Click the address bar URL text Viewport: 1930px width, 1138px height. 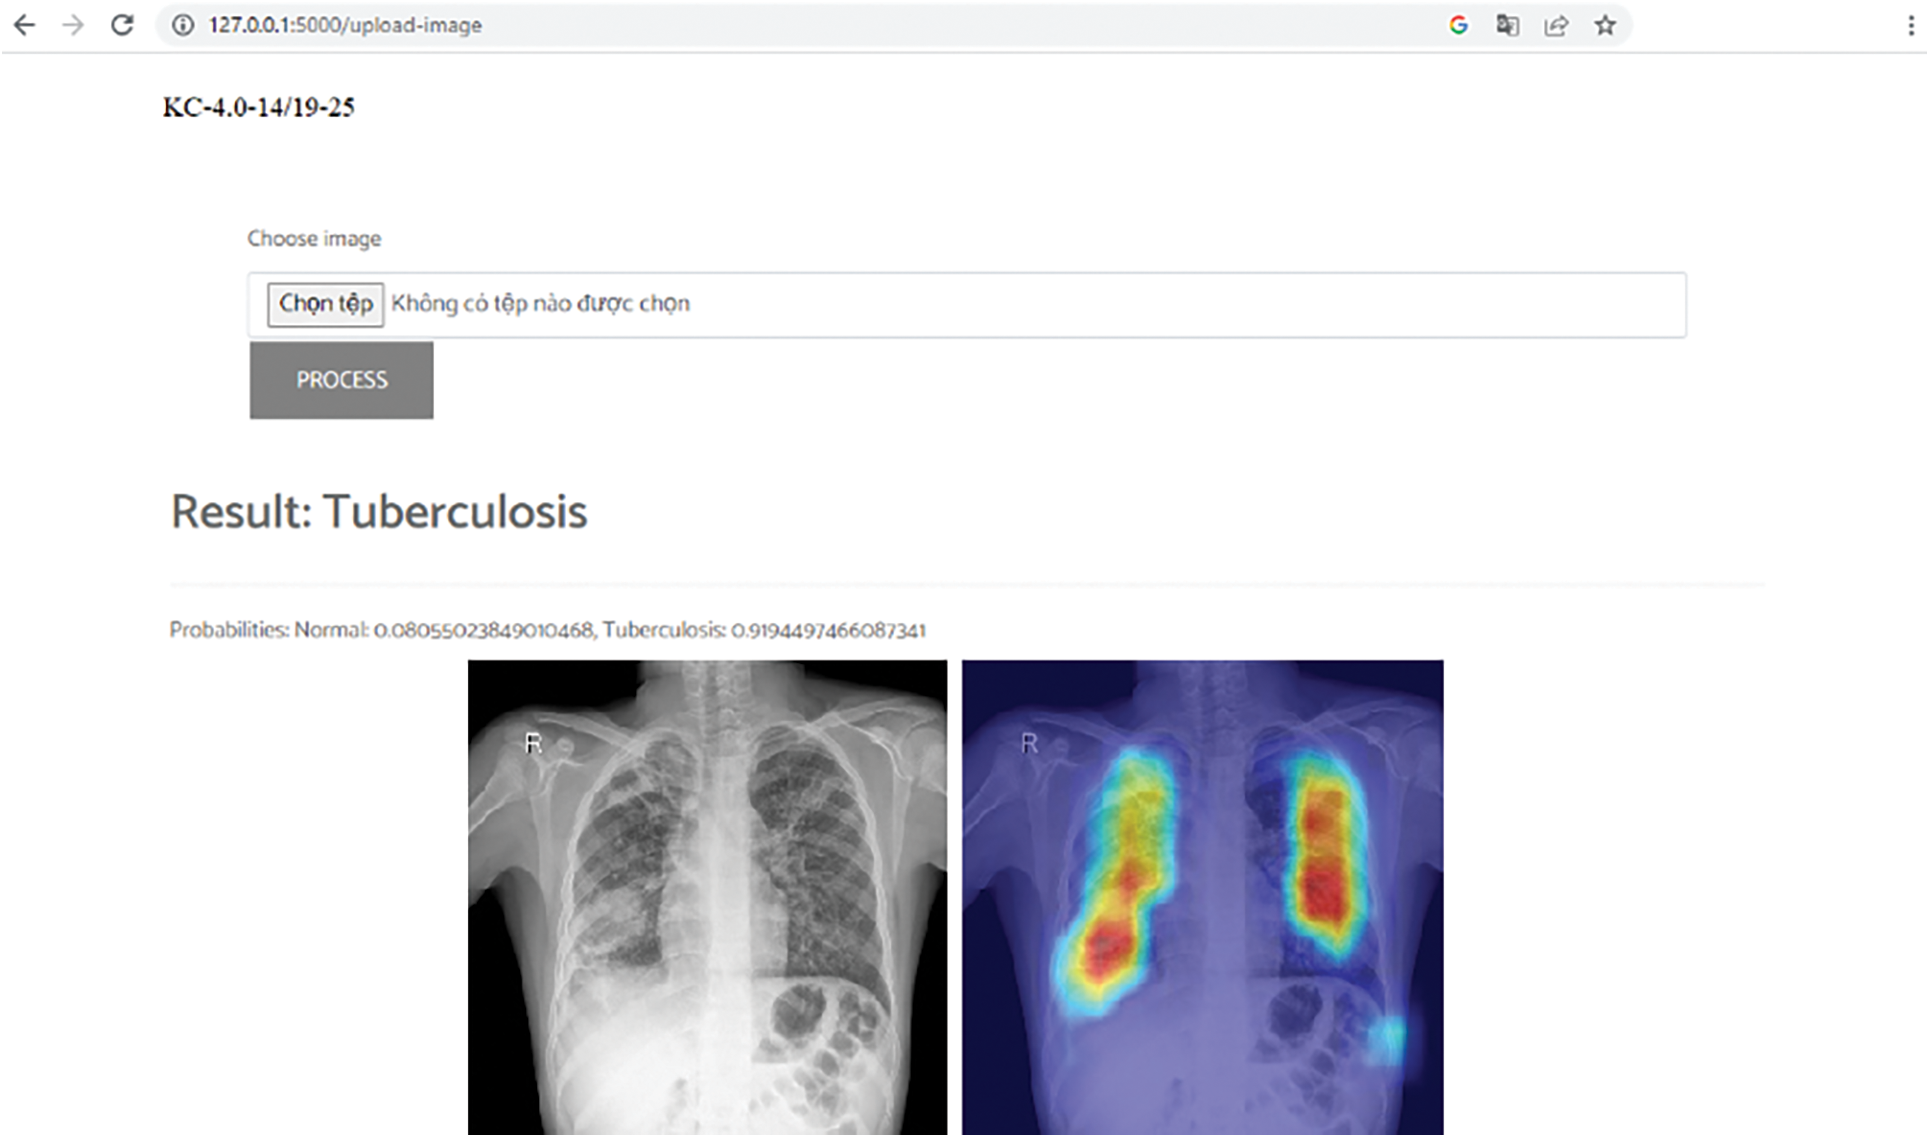click(345, 25)
